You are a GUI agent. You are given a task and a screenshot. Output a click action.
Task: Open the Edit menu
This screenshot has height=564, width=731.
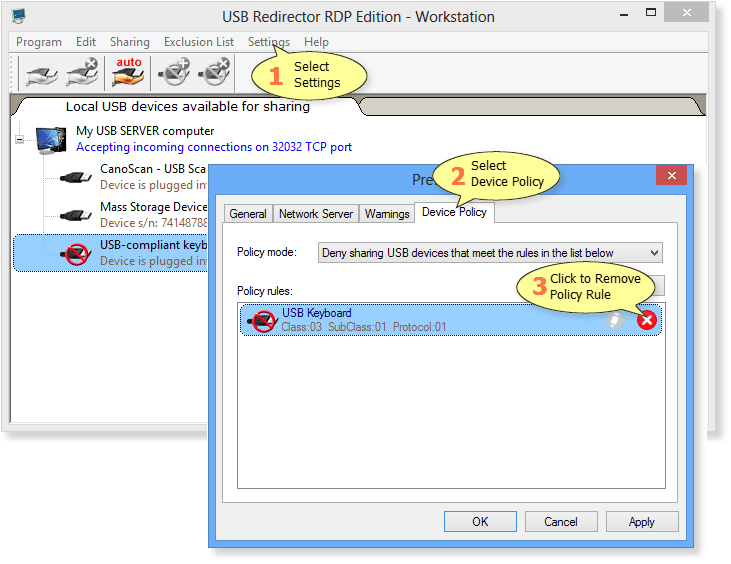coord(86,42)
